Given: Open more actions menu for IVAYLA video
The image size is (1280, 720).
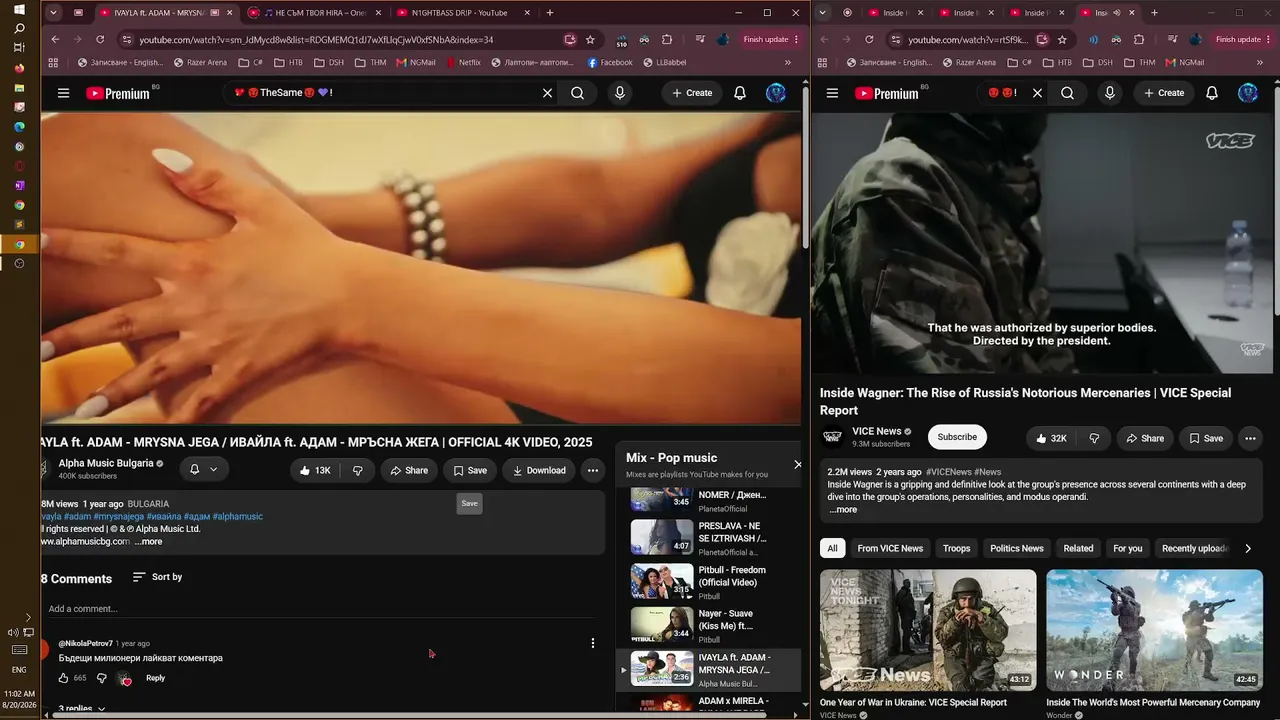Looking at the screenshot, I should (x=593, y=470).
